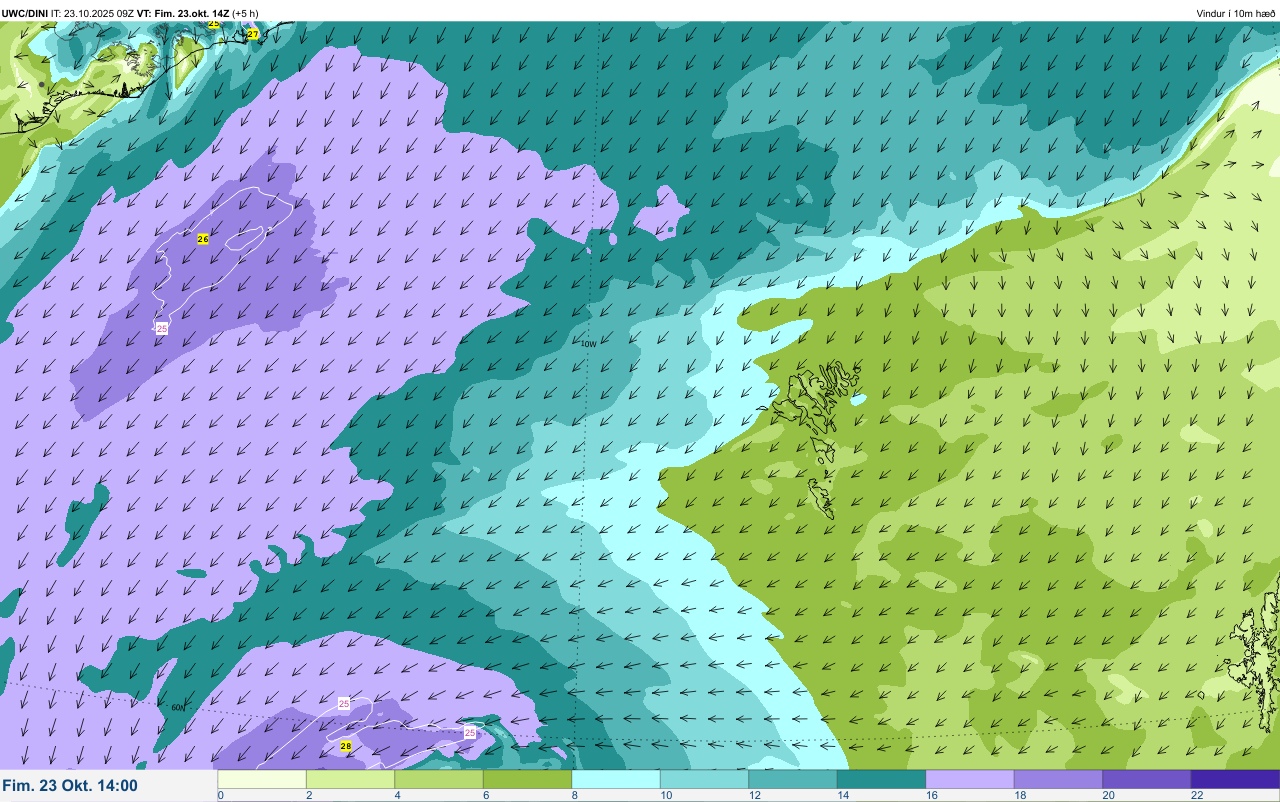Click the 'UWC/DINI' model label

pos(25,13)
